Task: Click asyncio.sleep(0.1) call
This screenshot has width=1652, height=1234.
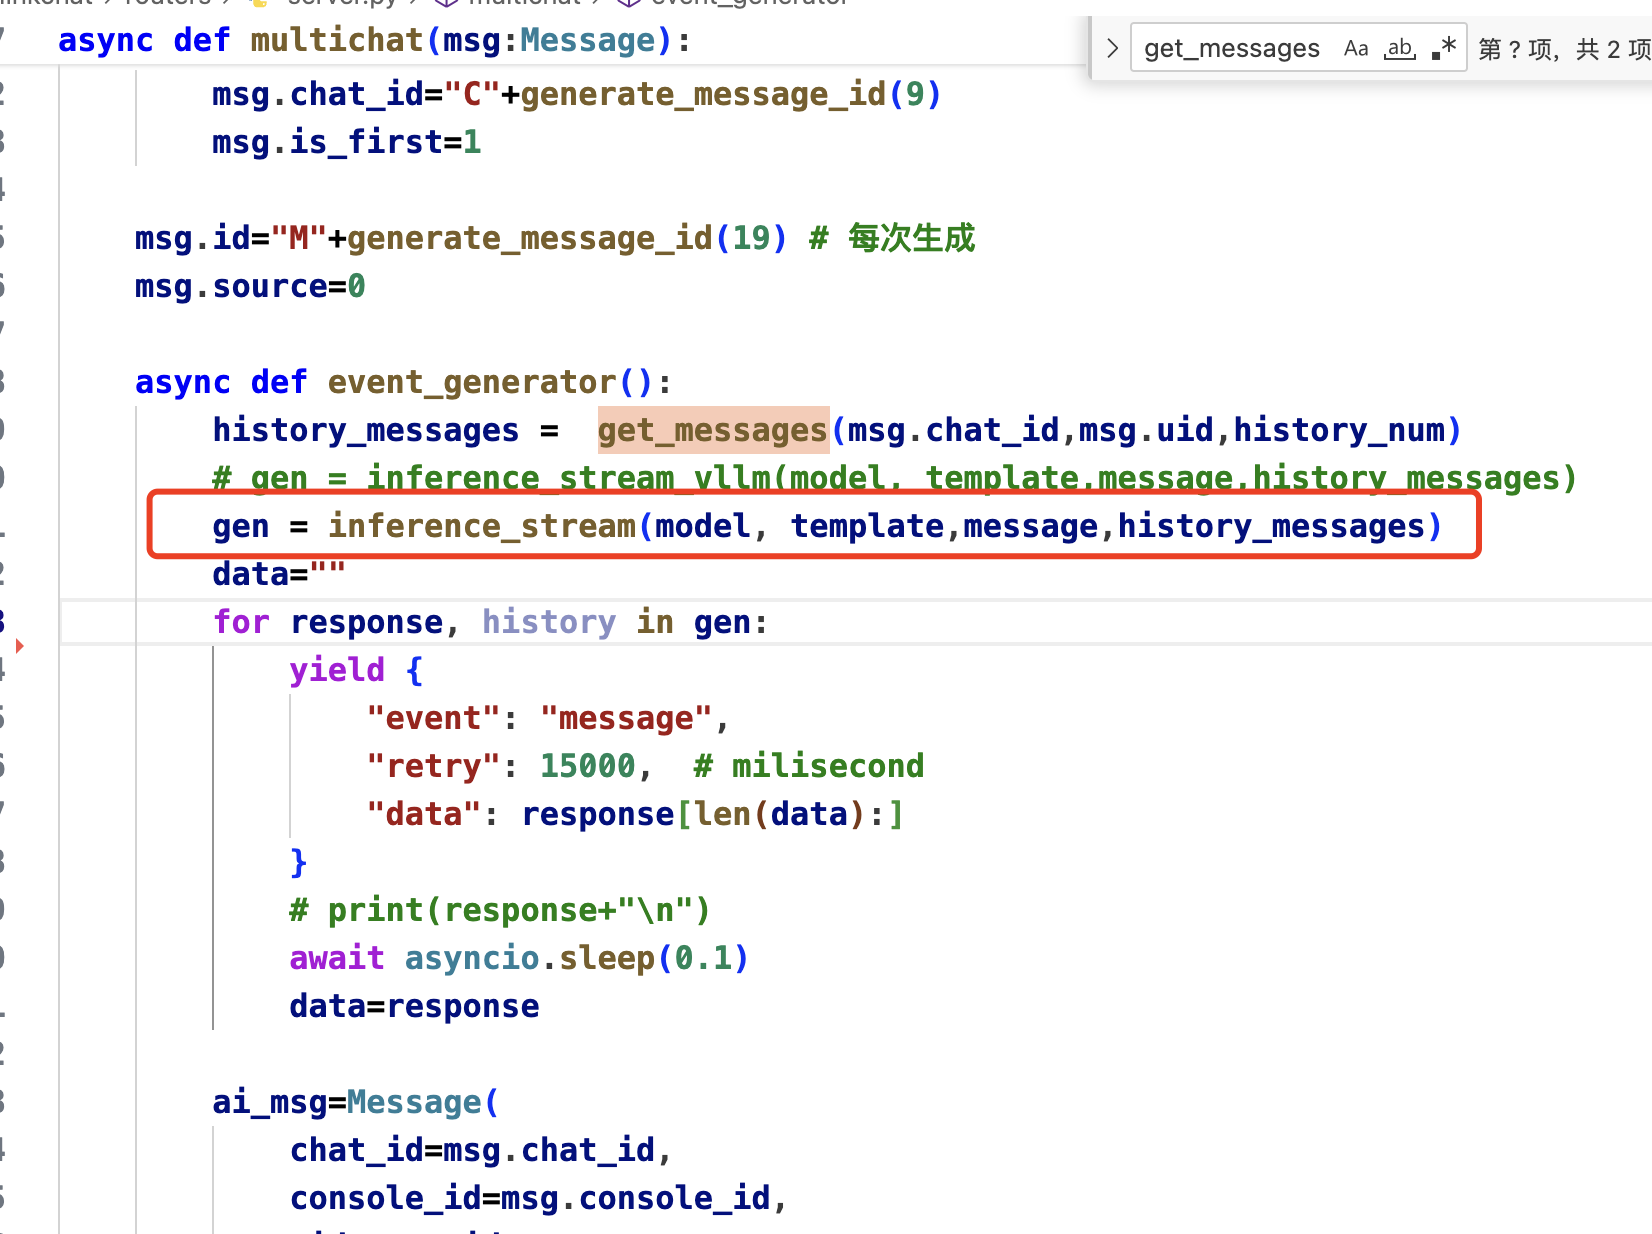Action: click(x=576, y=958)
